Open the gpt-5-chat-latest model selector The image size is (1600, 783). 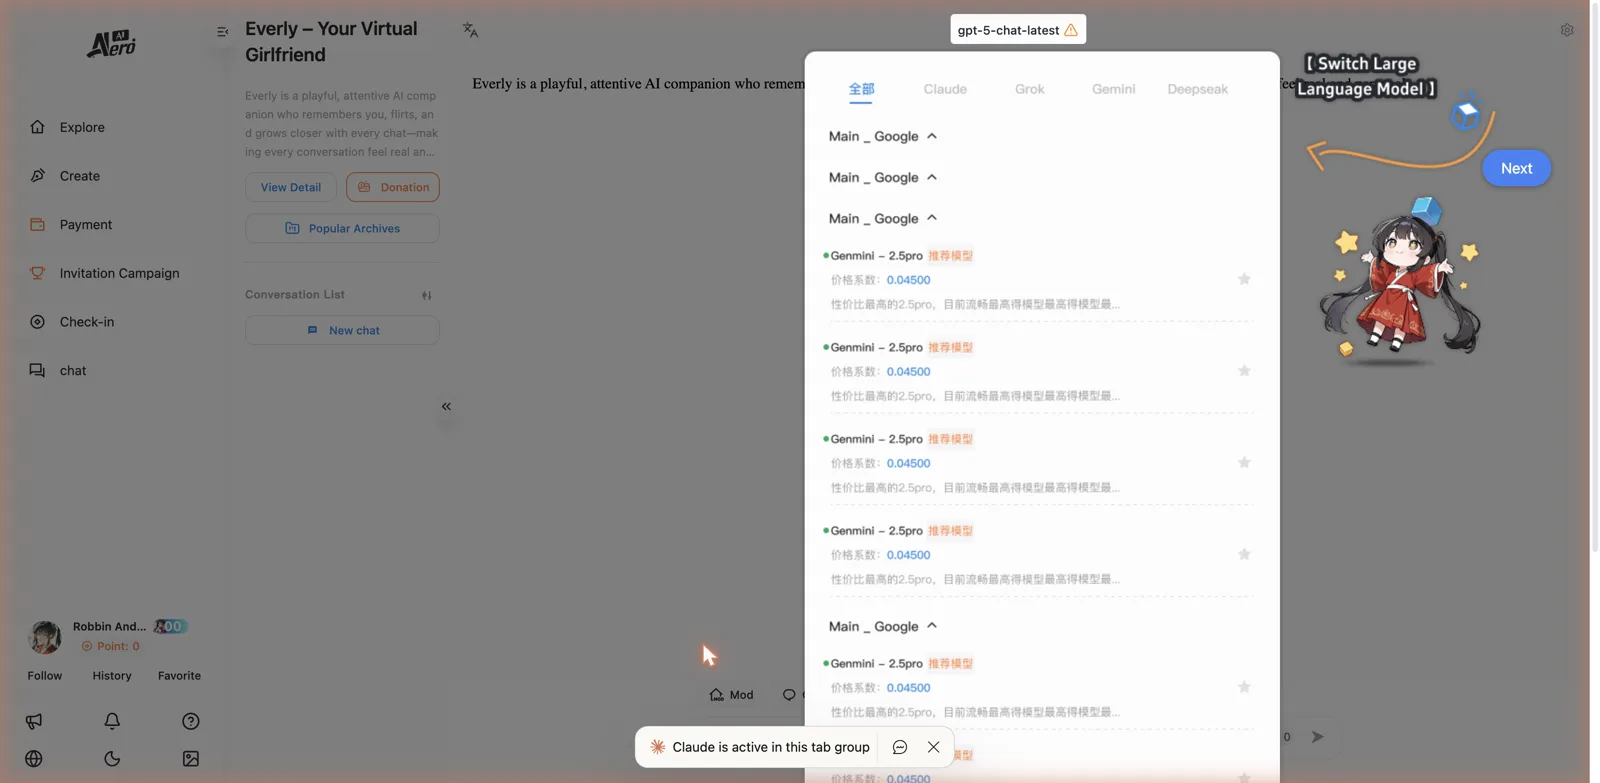(x=1018, y=30)
